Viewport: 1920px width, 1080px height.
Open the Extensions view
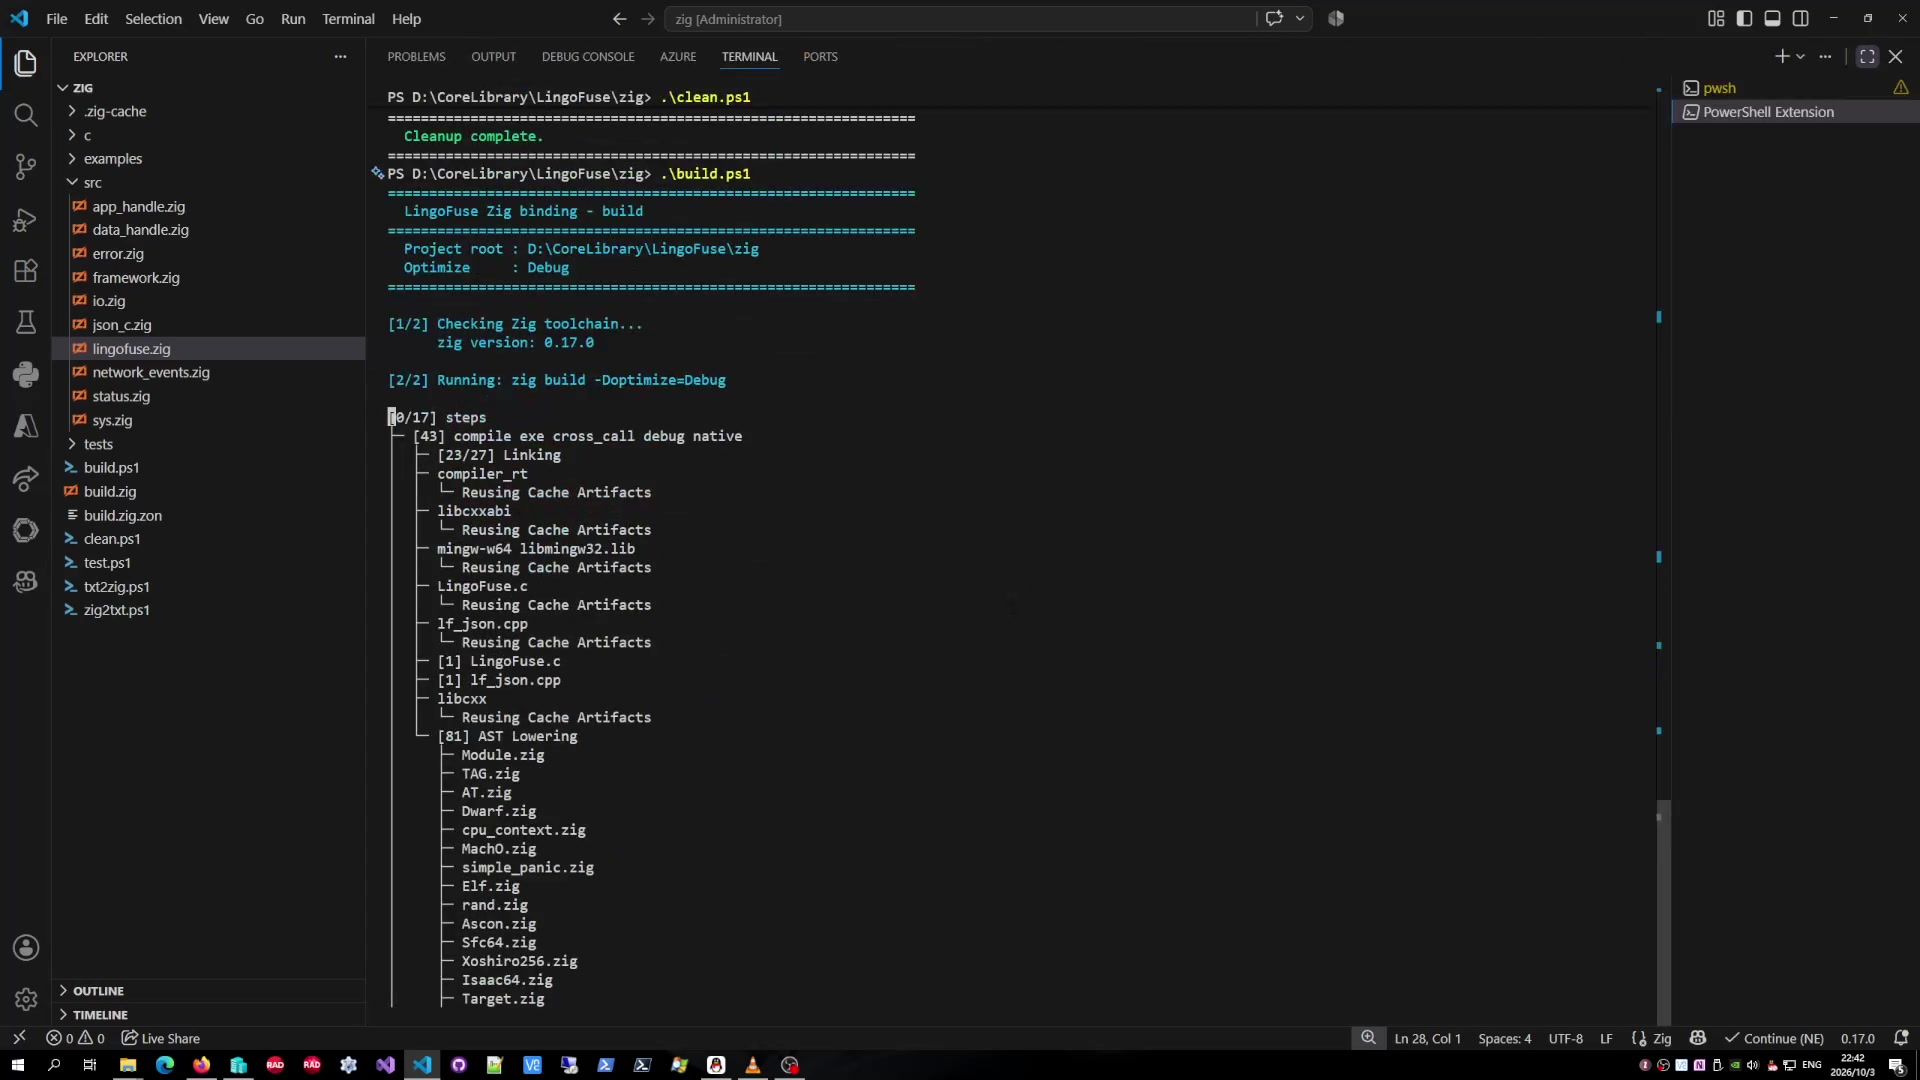pos(26,271)
